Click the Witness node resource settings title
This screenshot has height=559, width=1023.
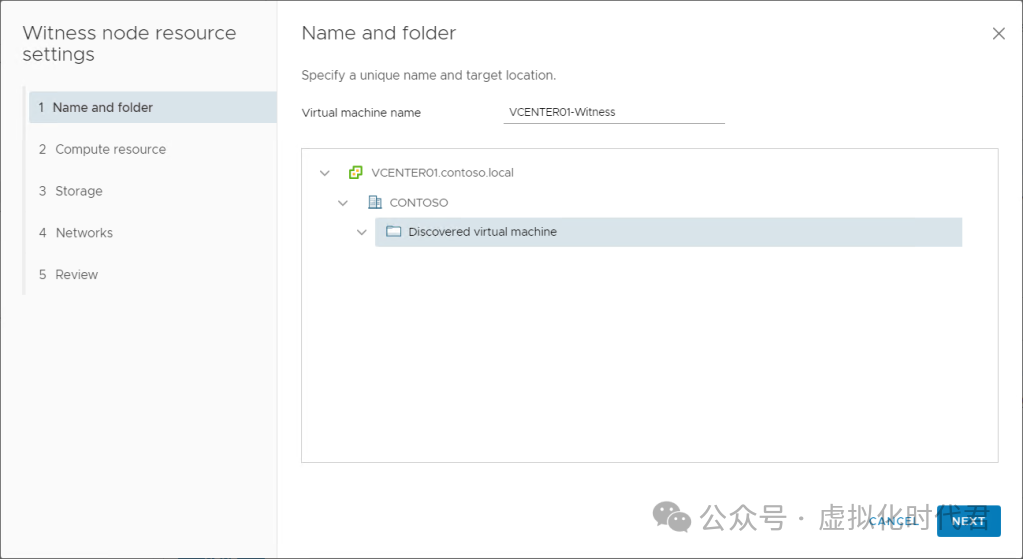(129, 43)
